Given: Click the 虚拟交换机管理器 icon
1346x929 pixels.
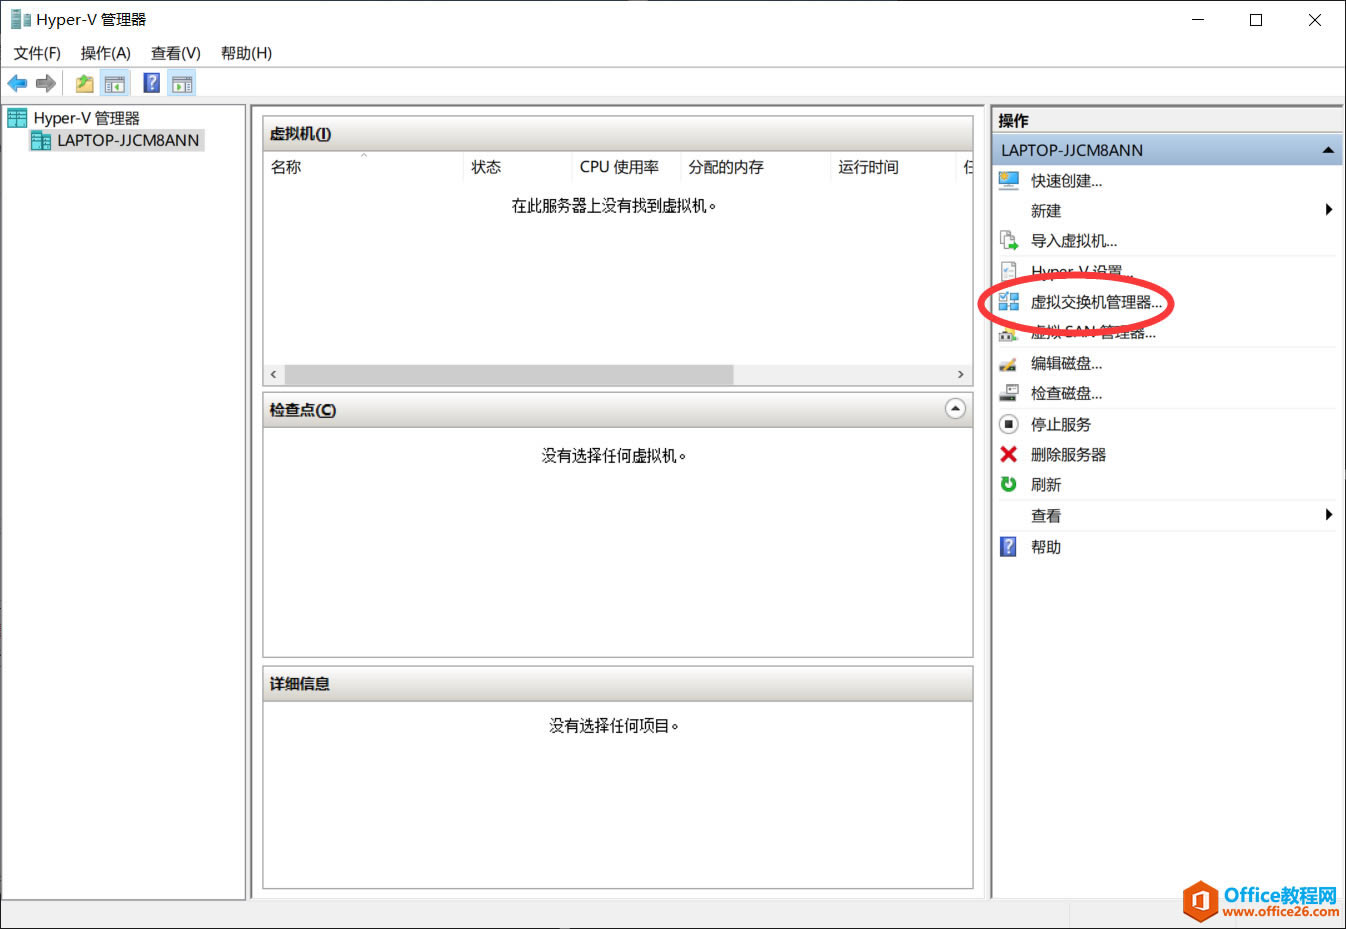Looking at the screenshot, I should click(1009, 302).
